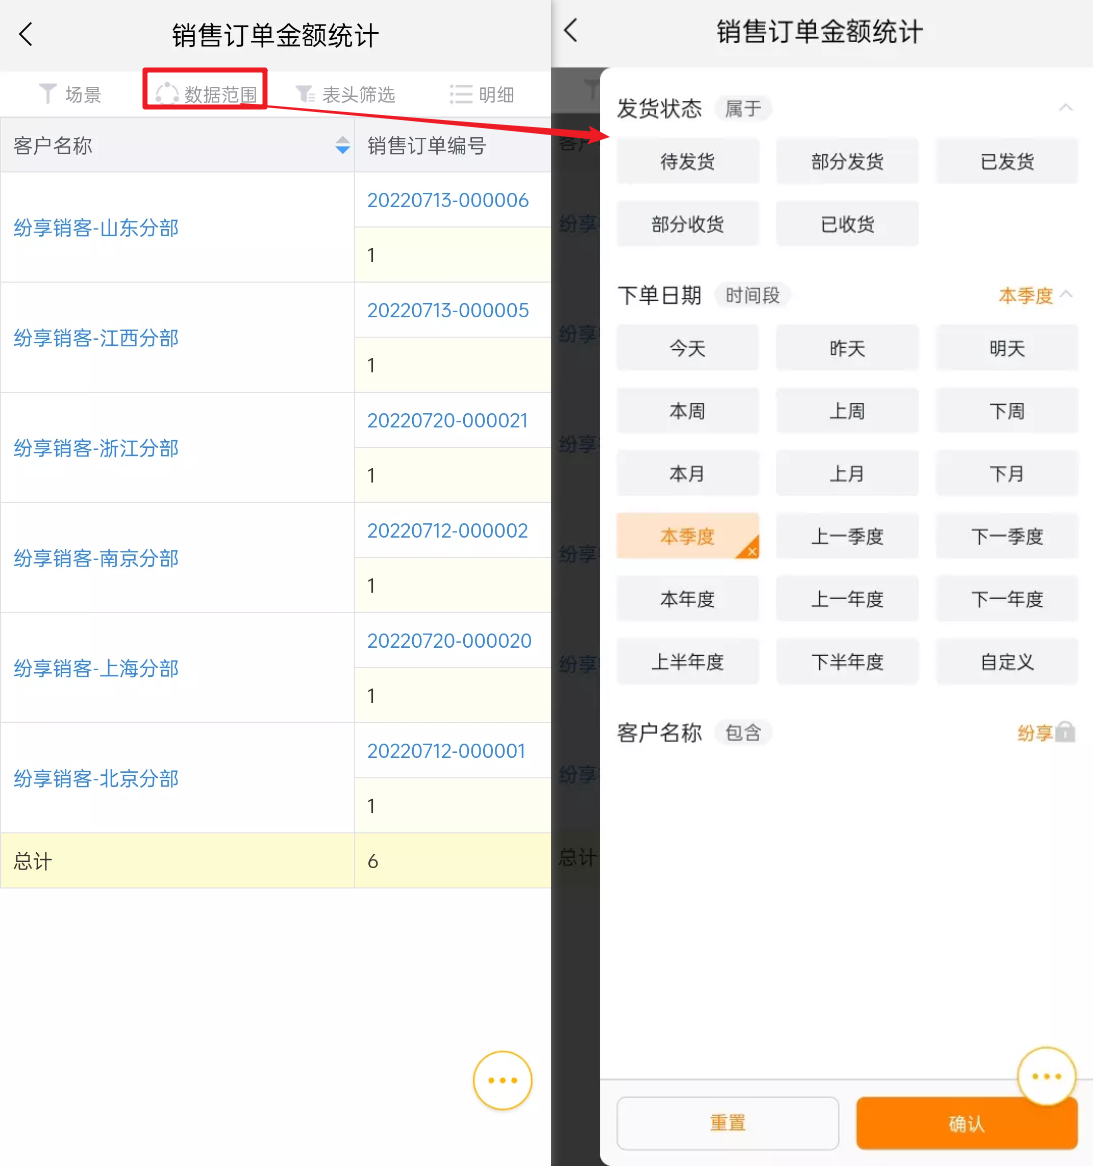Choose 本月 date range
This screenshot has width=1093, height=1166.
[x=688, y=473]
